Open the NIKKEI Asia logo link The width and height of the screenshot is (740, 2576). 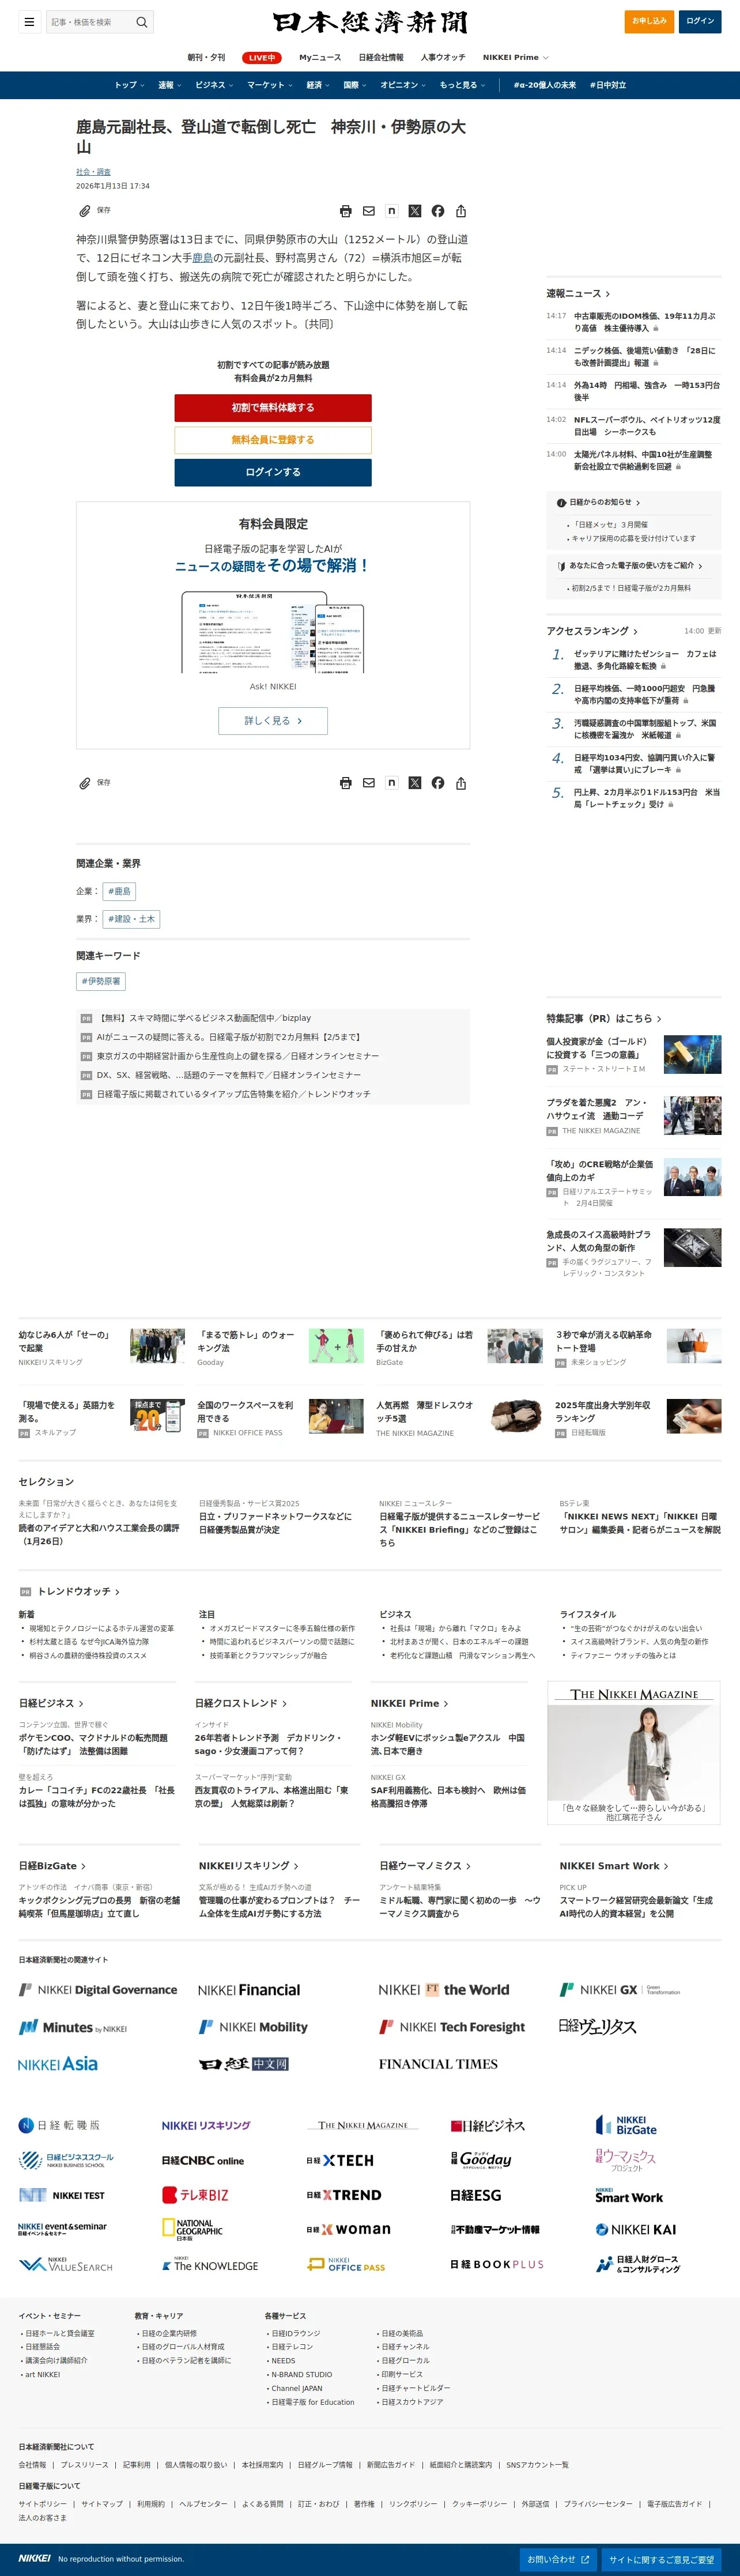[58, 2063]
